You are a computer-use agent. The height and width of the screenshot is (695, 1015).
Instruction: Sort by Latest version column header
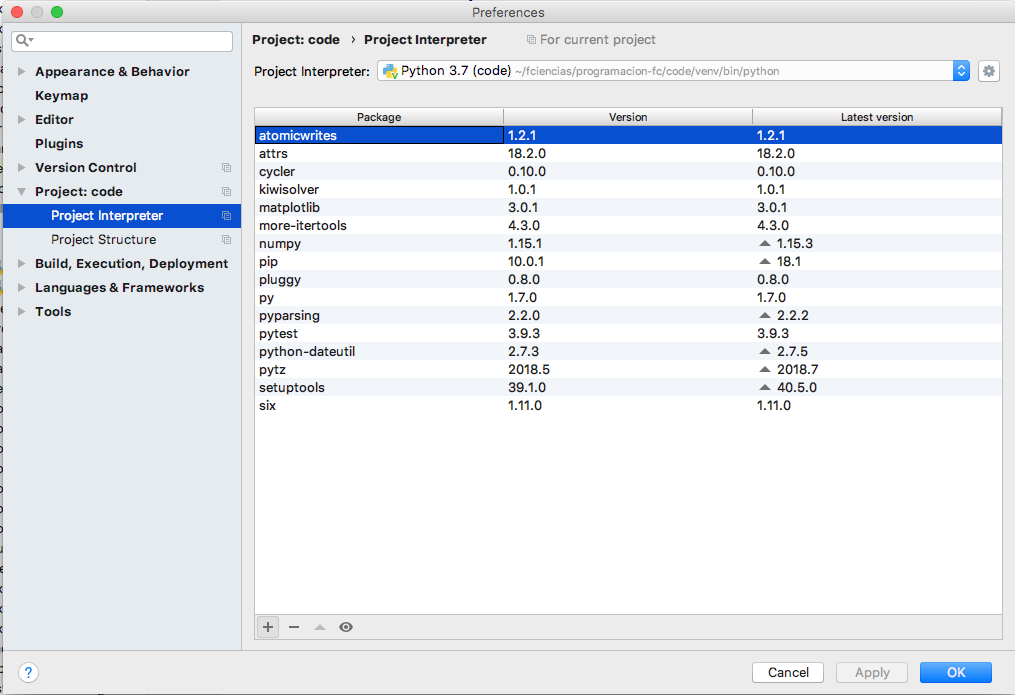877,117
